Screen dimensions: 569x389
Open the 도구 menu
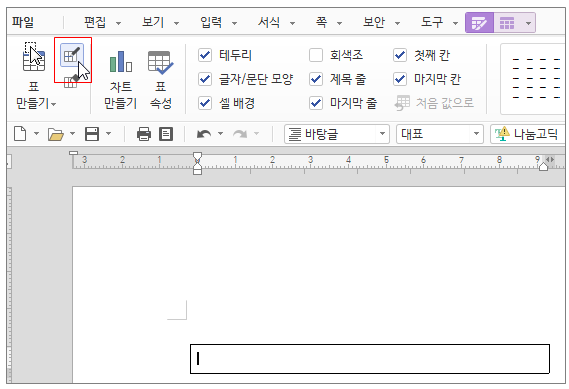tap(432, 22)
